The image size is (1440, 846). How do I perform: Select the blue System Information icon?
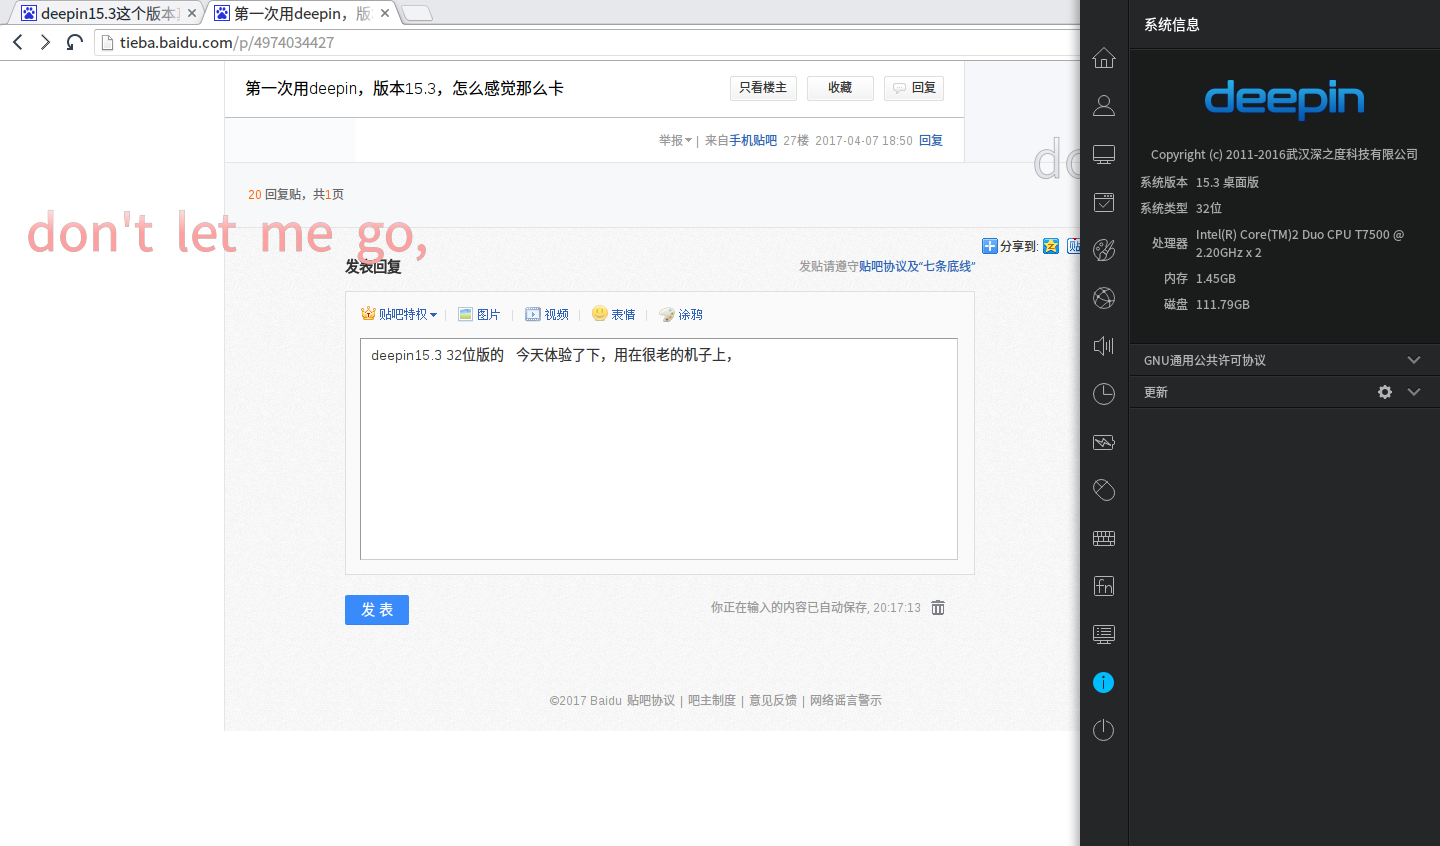[x=1104, y=682]
